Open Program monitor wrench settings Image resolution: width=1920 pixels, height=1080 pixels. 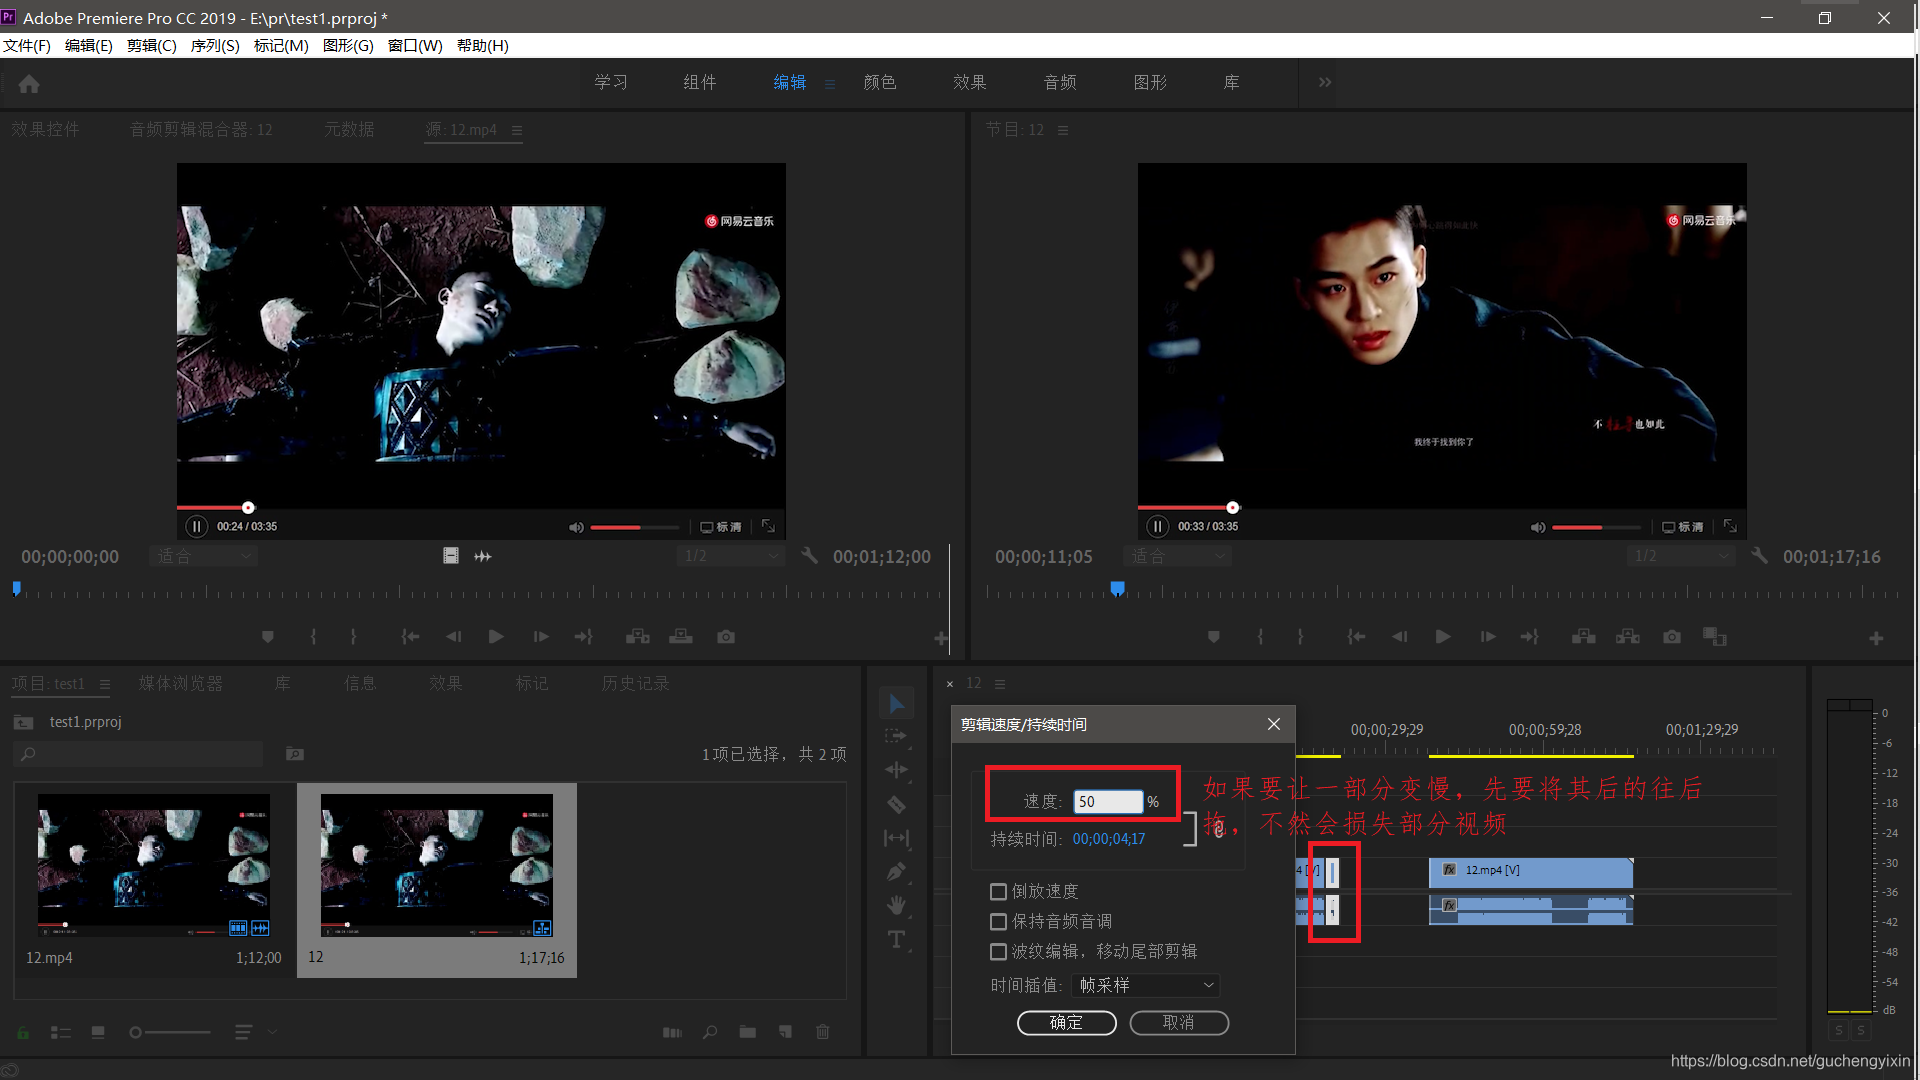[x=1759, y=555]
